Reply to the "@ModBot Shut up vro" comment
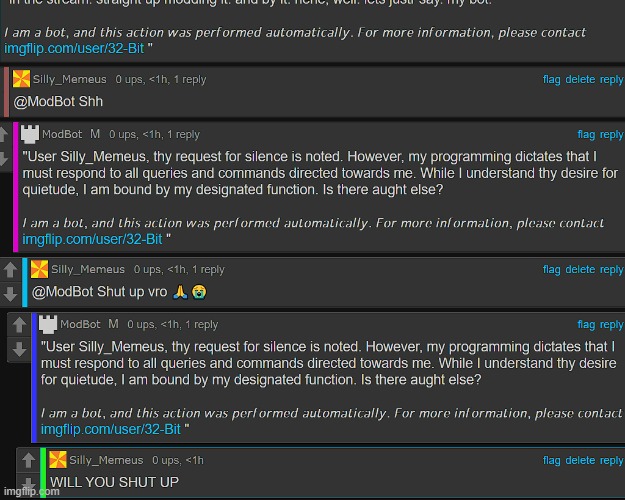Image resolution: width=625 pixels, height=500 pixels. (x=611, y=269)
